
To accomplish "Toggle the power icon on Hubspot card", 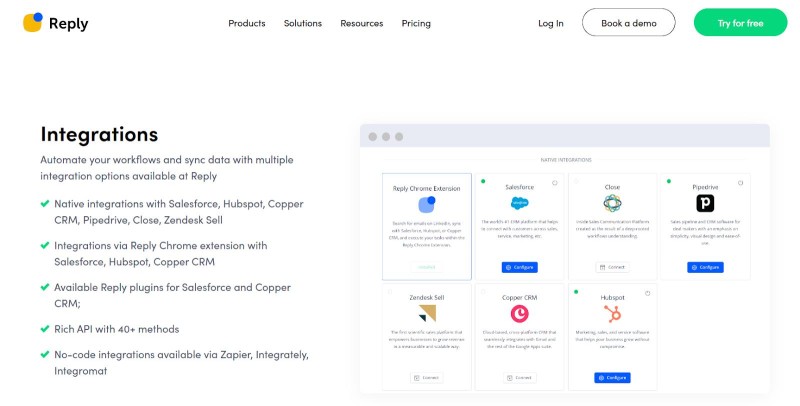I will pyautogui.click(x=647, y=293).
